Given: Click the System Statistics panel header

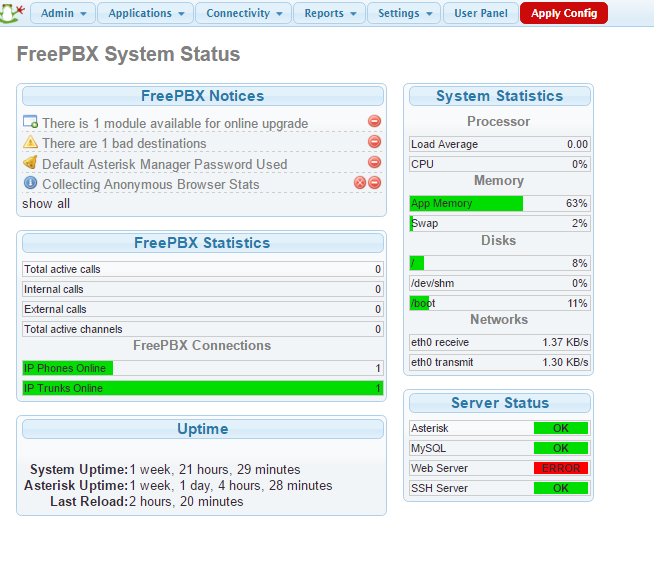Looking at the screenshot, I should click(500, 96).
